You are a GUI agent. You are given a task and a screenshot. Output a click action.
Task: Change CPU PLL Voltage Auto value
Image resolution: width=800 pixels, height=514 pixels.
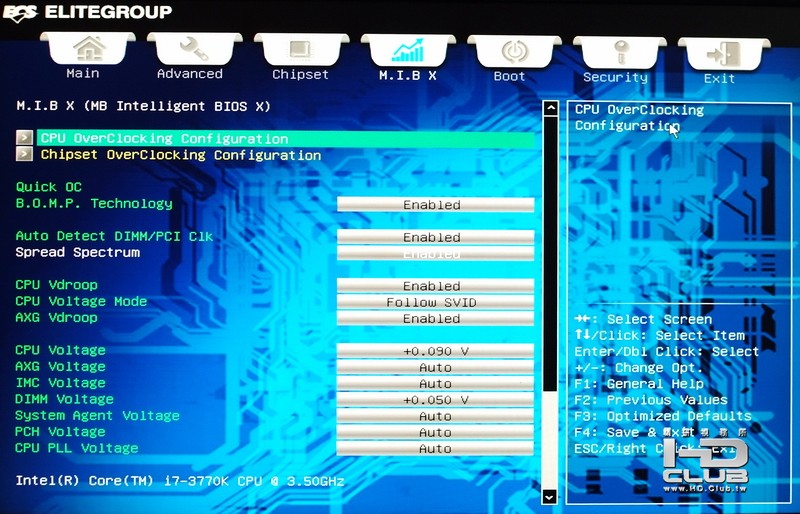click(435, 449)
